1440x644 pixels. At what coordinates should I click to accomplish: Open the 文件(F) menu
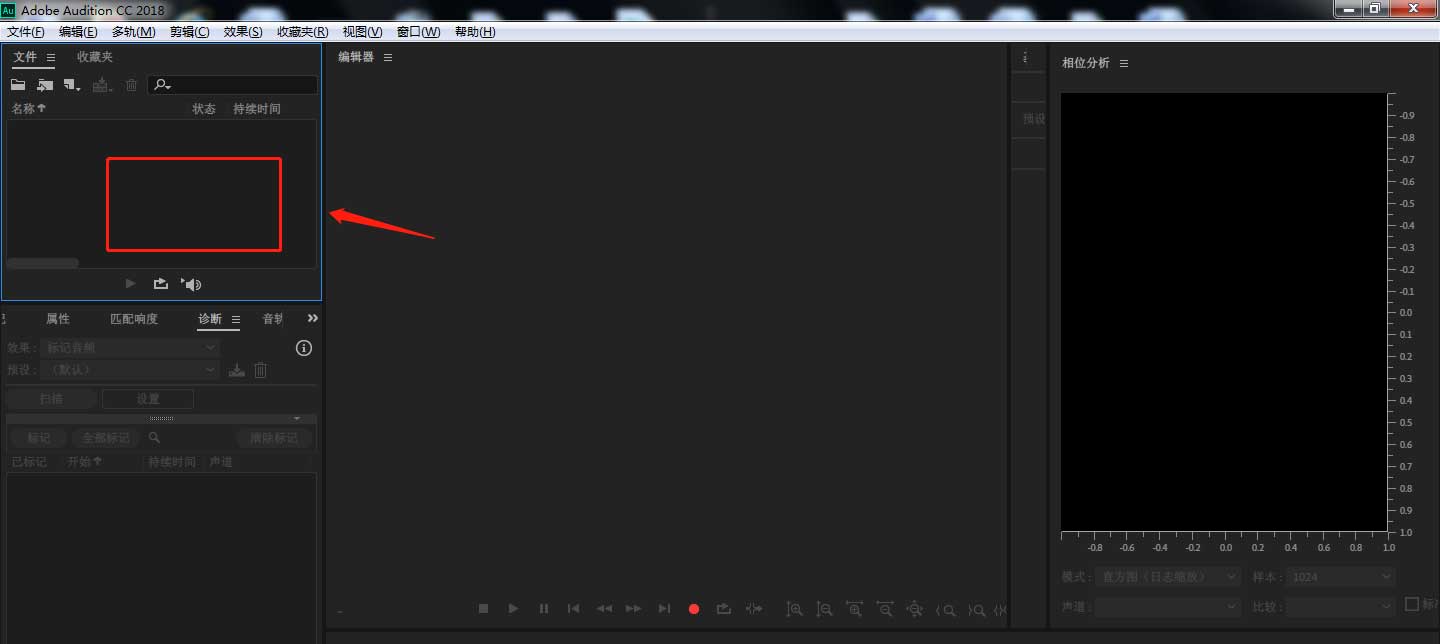(26, 32)
